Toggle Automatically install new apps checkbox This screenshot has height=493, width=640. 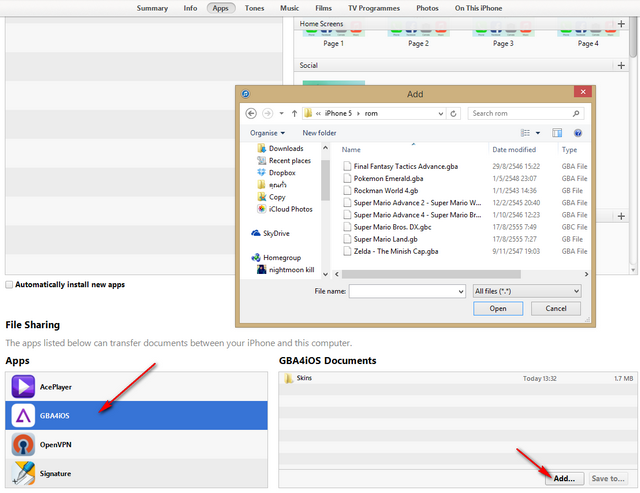click(9, 284)
